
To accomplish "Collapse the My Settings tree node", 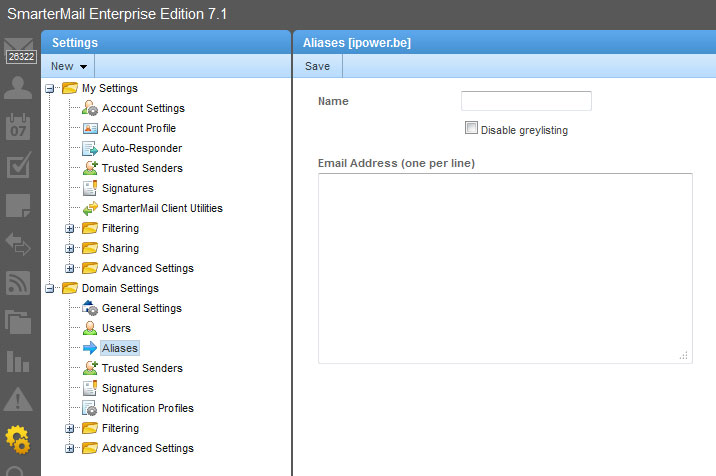I will [51, 88].
